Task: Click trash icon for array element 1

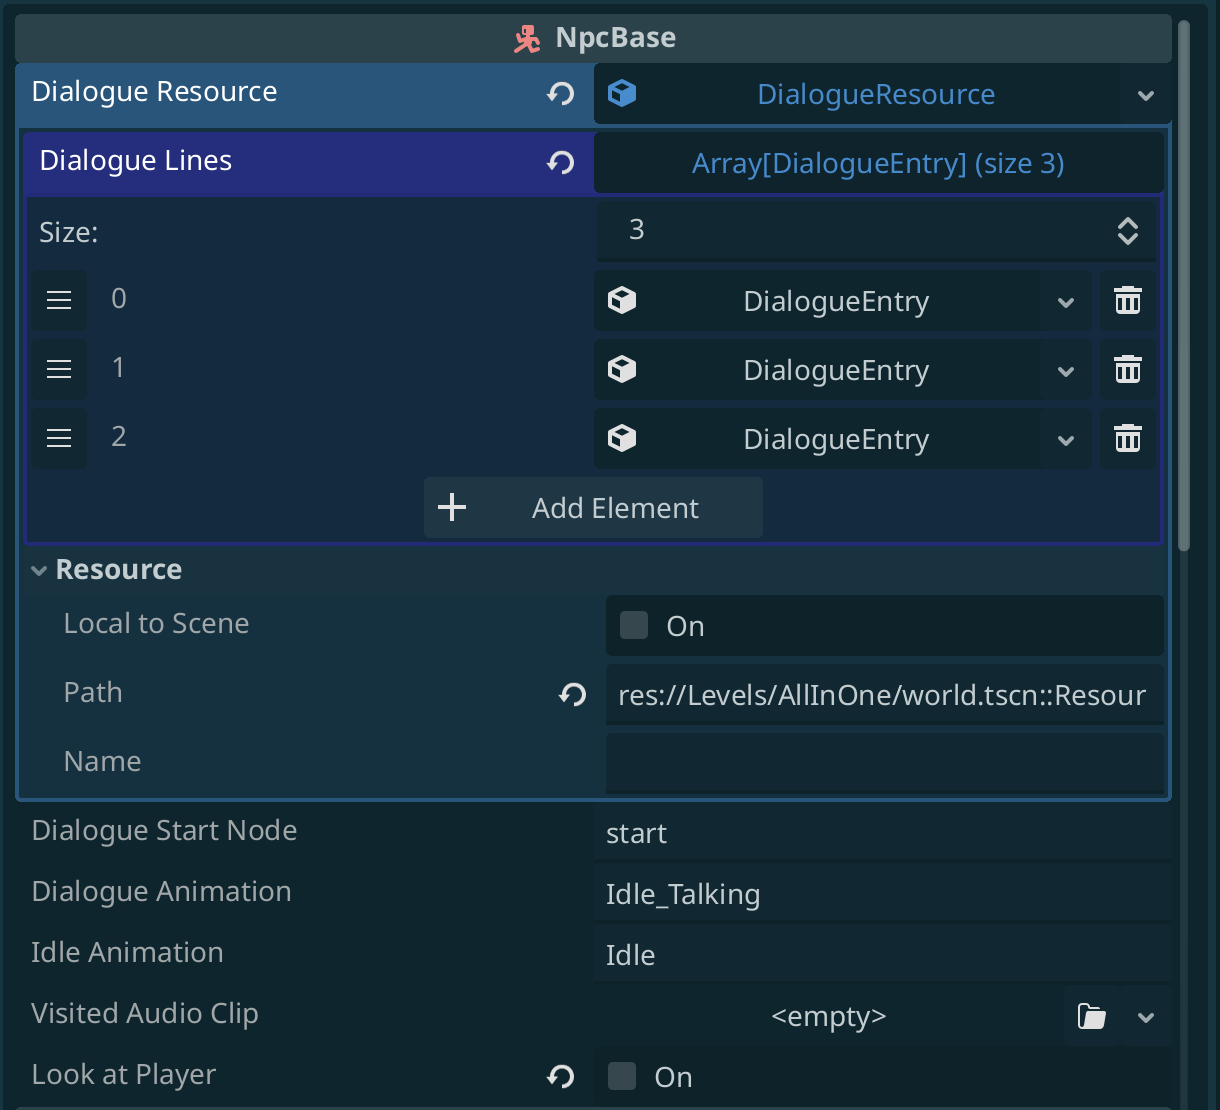Action: click(1128, 370)
